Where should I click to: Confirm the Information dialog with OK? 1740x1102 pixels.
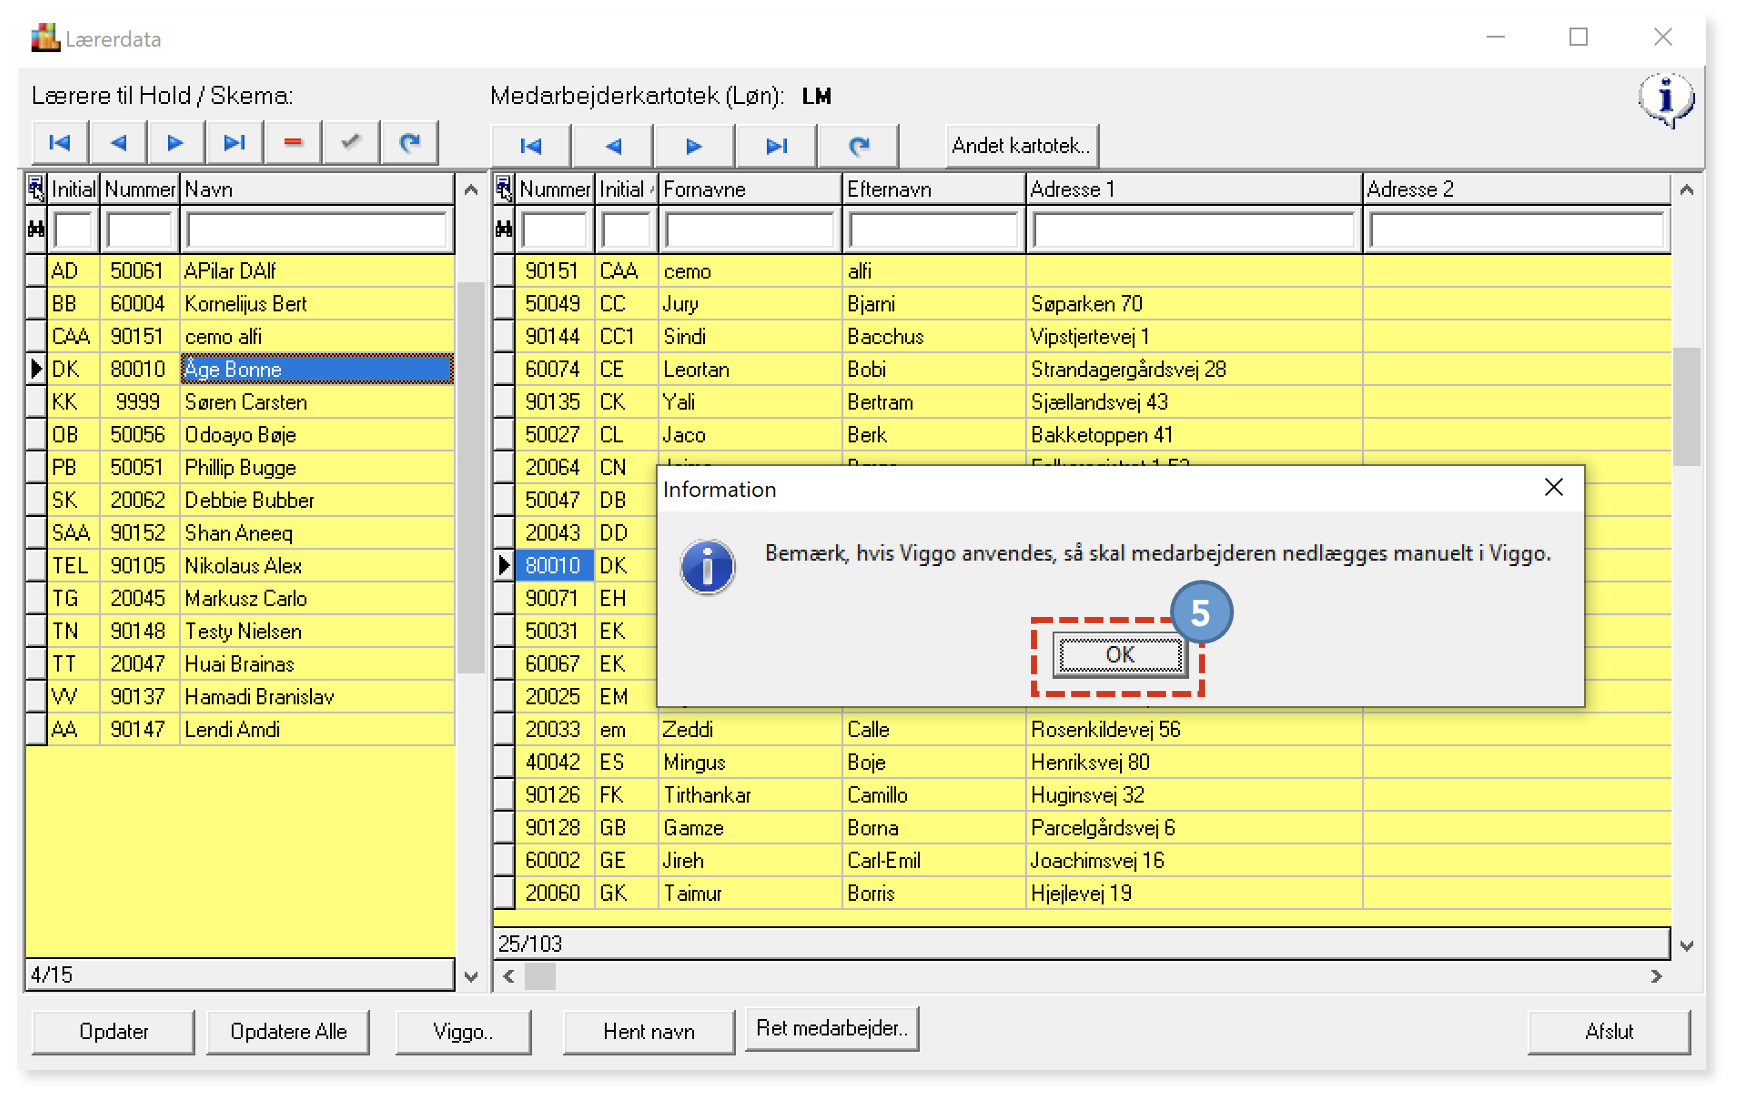tap(1120, 655)
